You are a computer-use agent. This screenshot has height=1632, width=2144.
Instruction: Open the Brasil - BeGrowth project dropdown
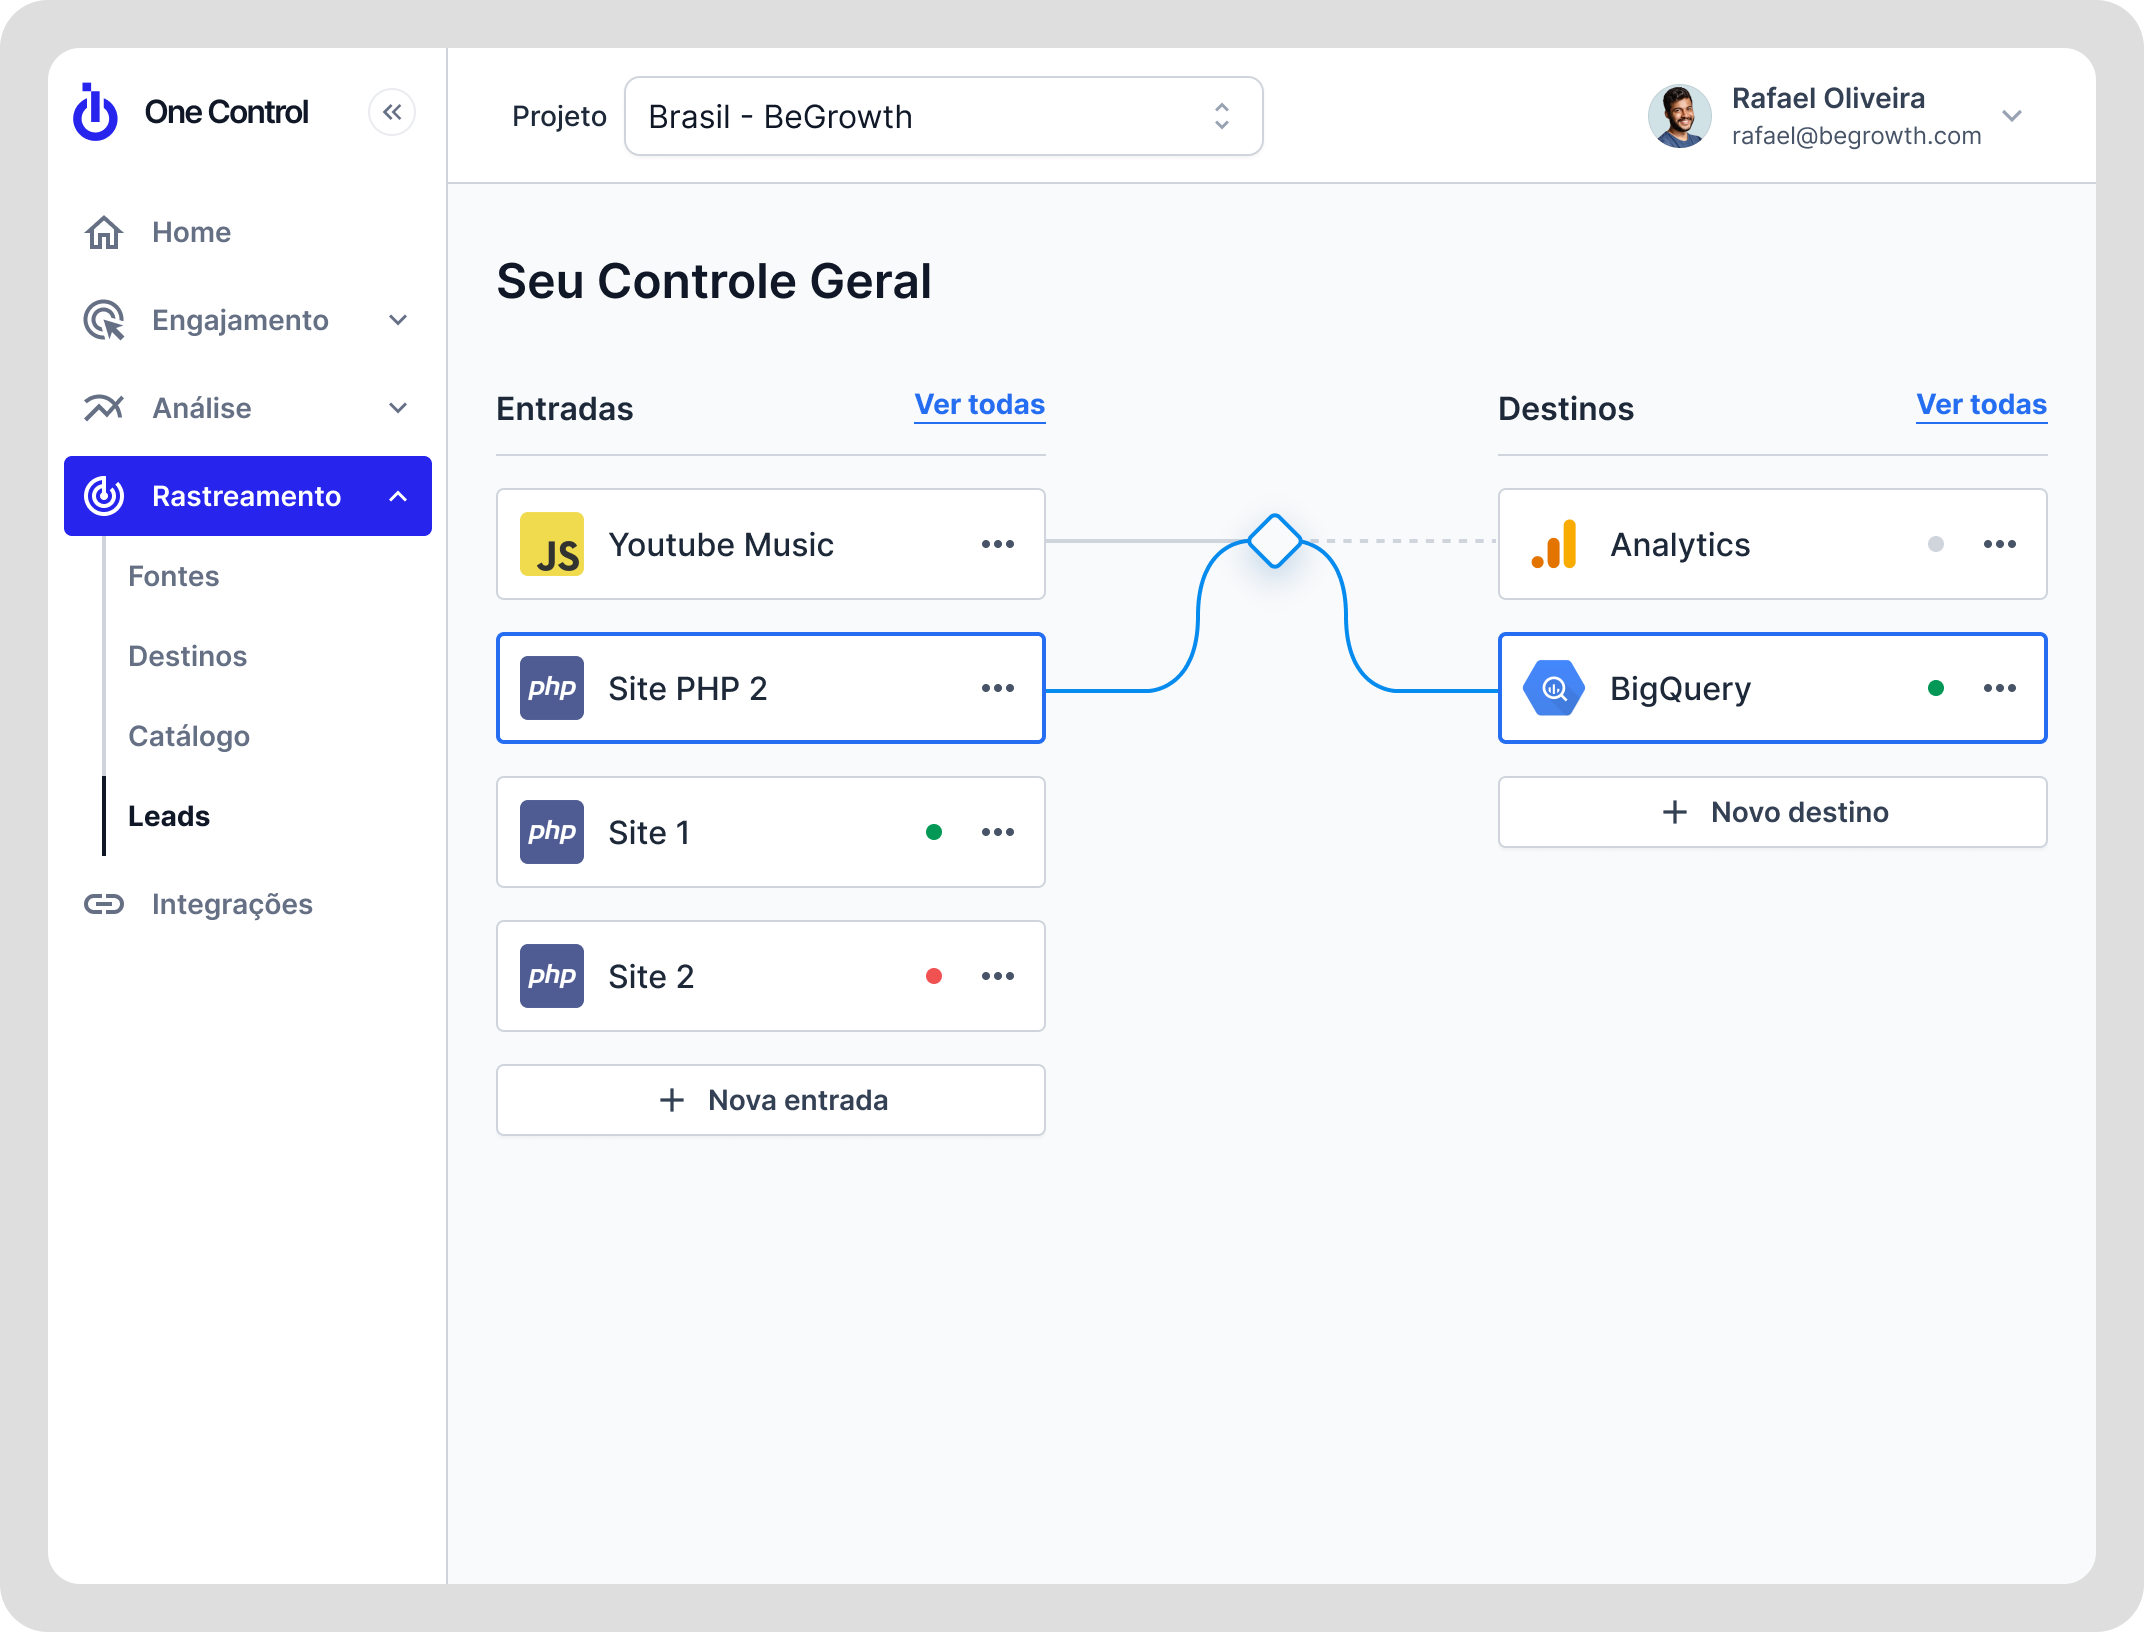(942, 116)
